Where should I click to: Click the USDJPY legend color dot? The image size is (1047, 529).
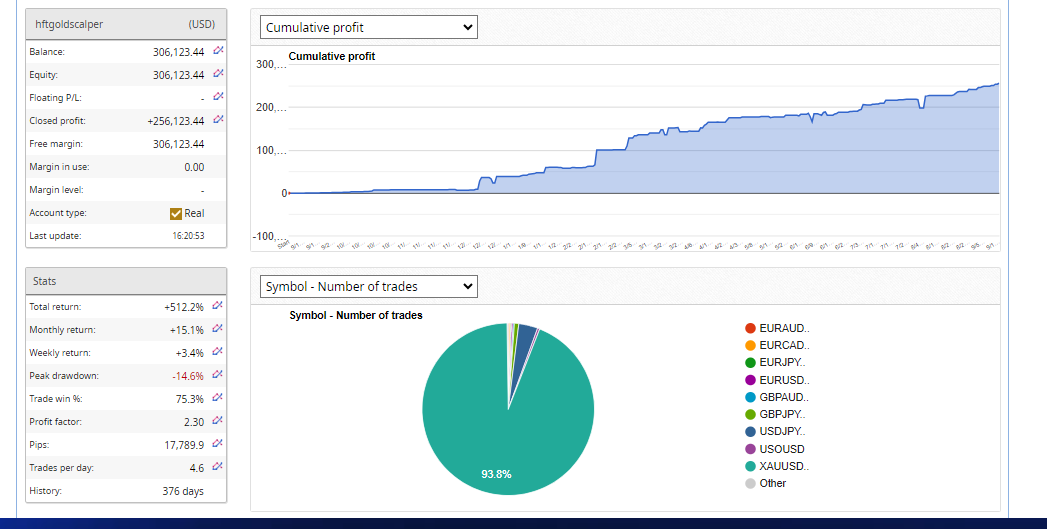[750, 431]
